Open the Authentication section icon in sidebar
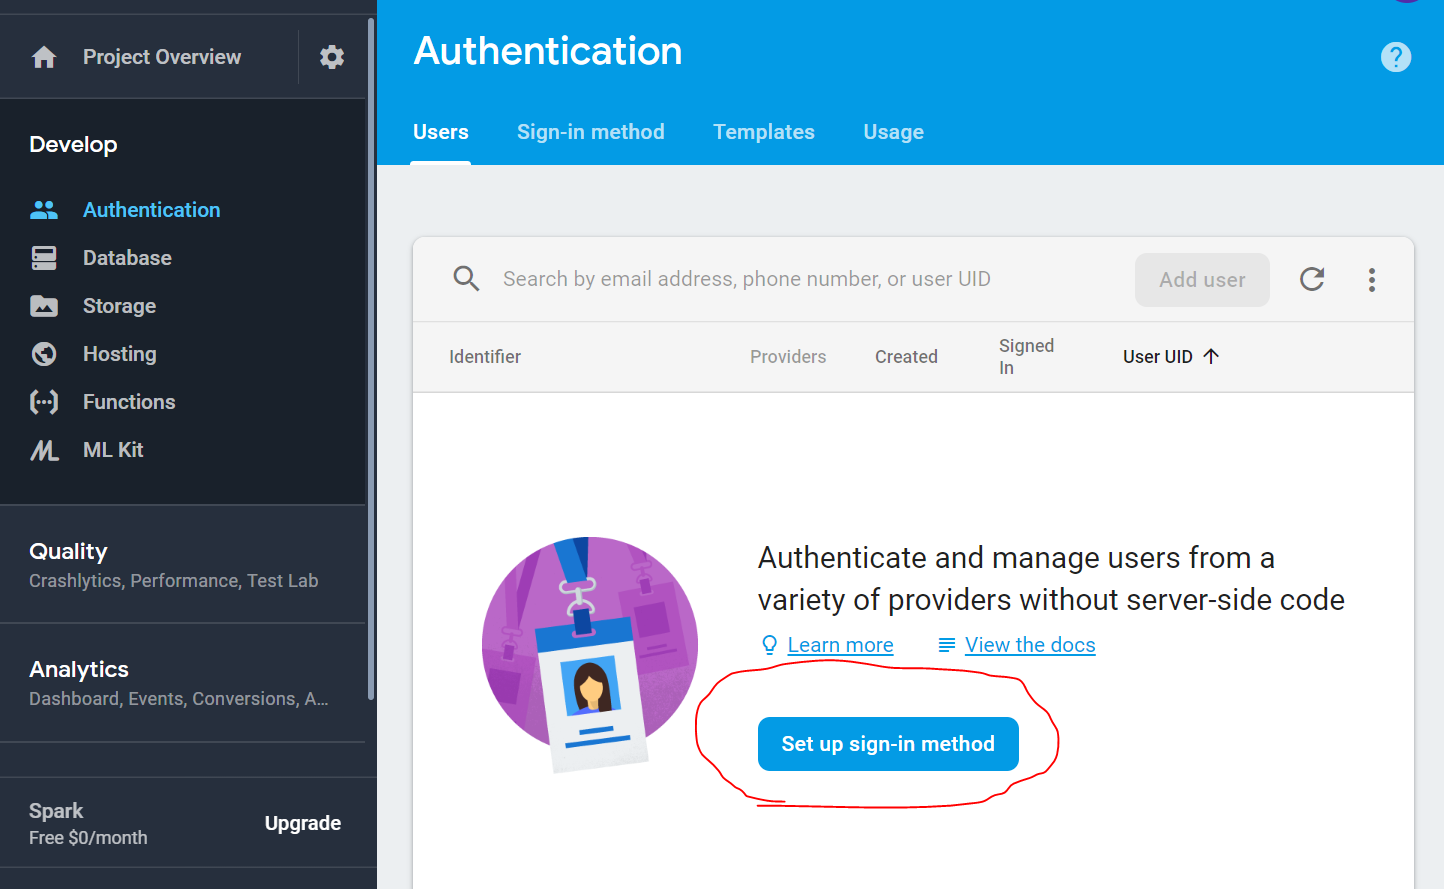The width and height of the screenshot is (1444, 889). pyautogui.click(x=44, y=209)
